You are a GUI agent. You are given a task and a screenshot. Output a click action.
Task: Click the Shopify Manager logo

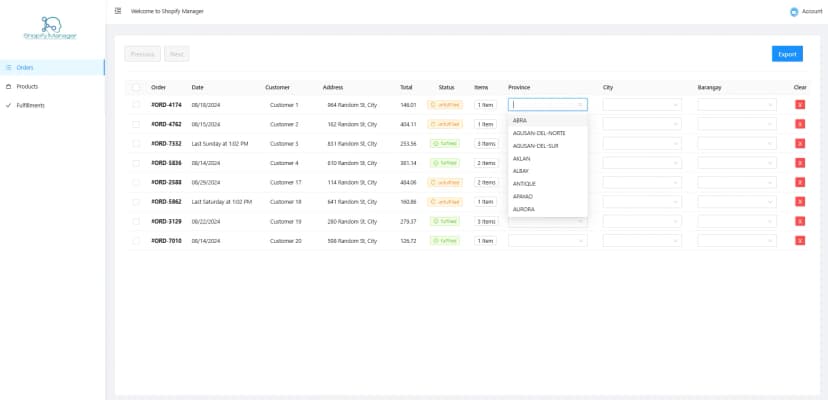pyautogui.click(x=51, y=28)
